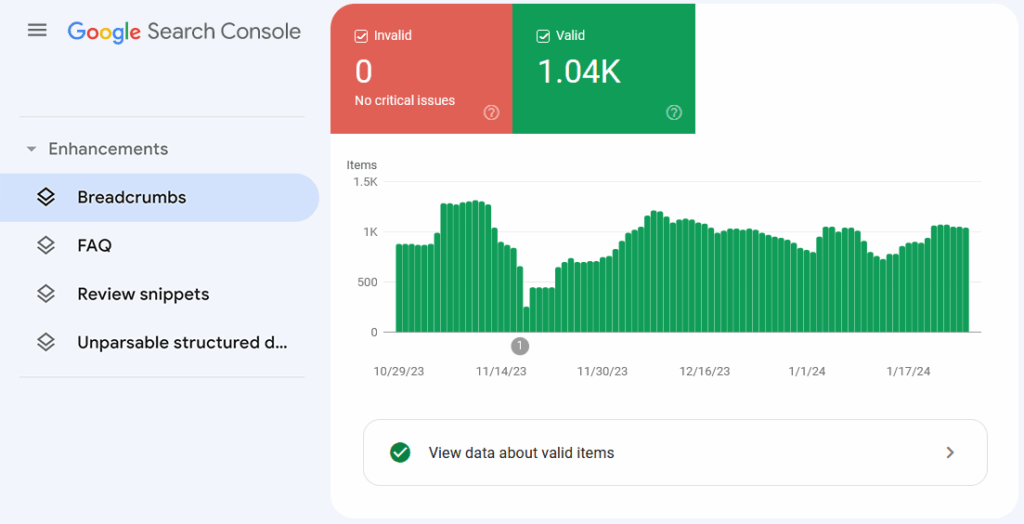
Task: Open View data about valid items
Action: [675, 452]
